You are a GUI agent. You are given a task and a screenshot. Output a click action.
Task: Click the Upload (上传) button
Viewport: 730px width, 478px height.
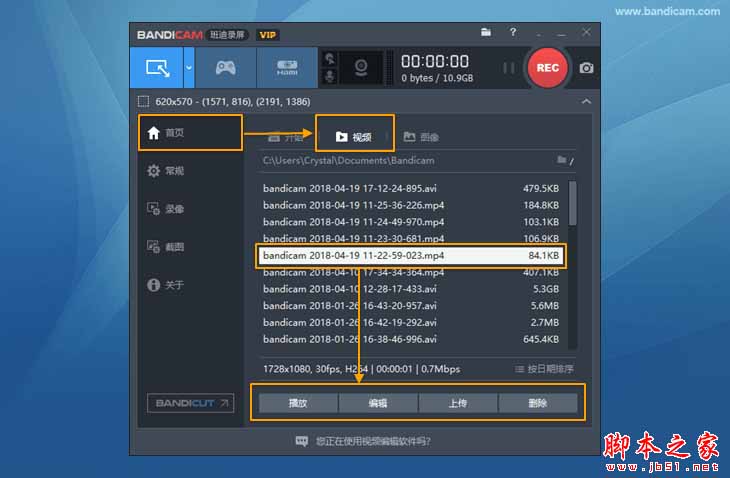[x=458, y=403]
